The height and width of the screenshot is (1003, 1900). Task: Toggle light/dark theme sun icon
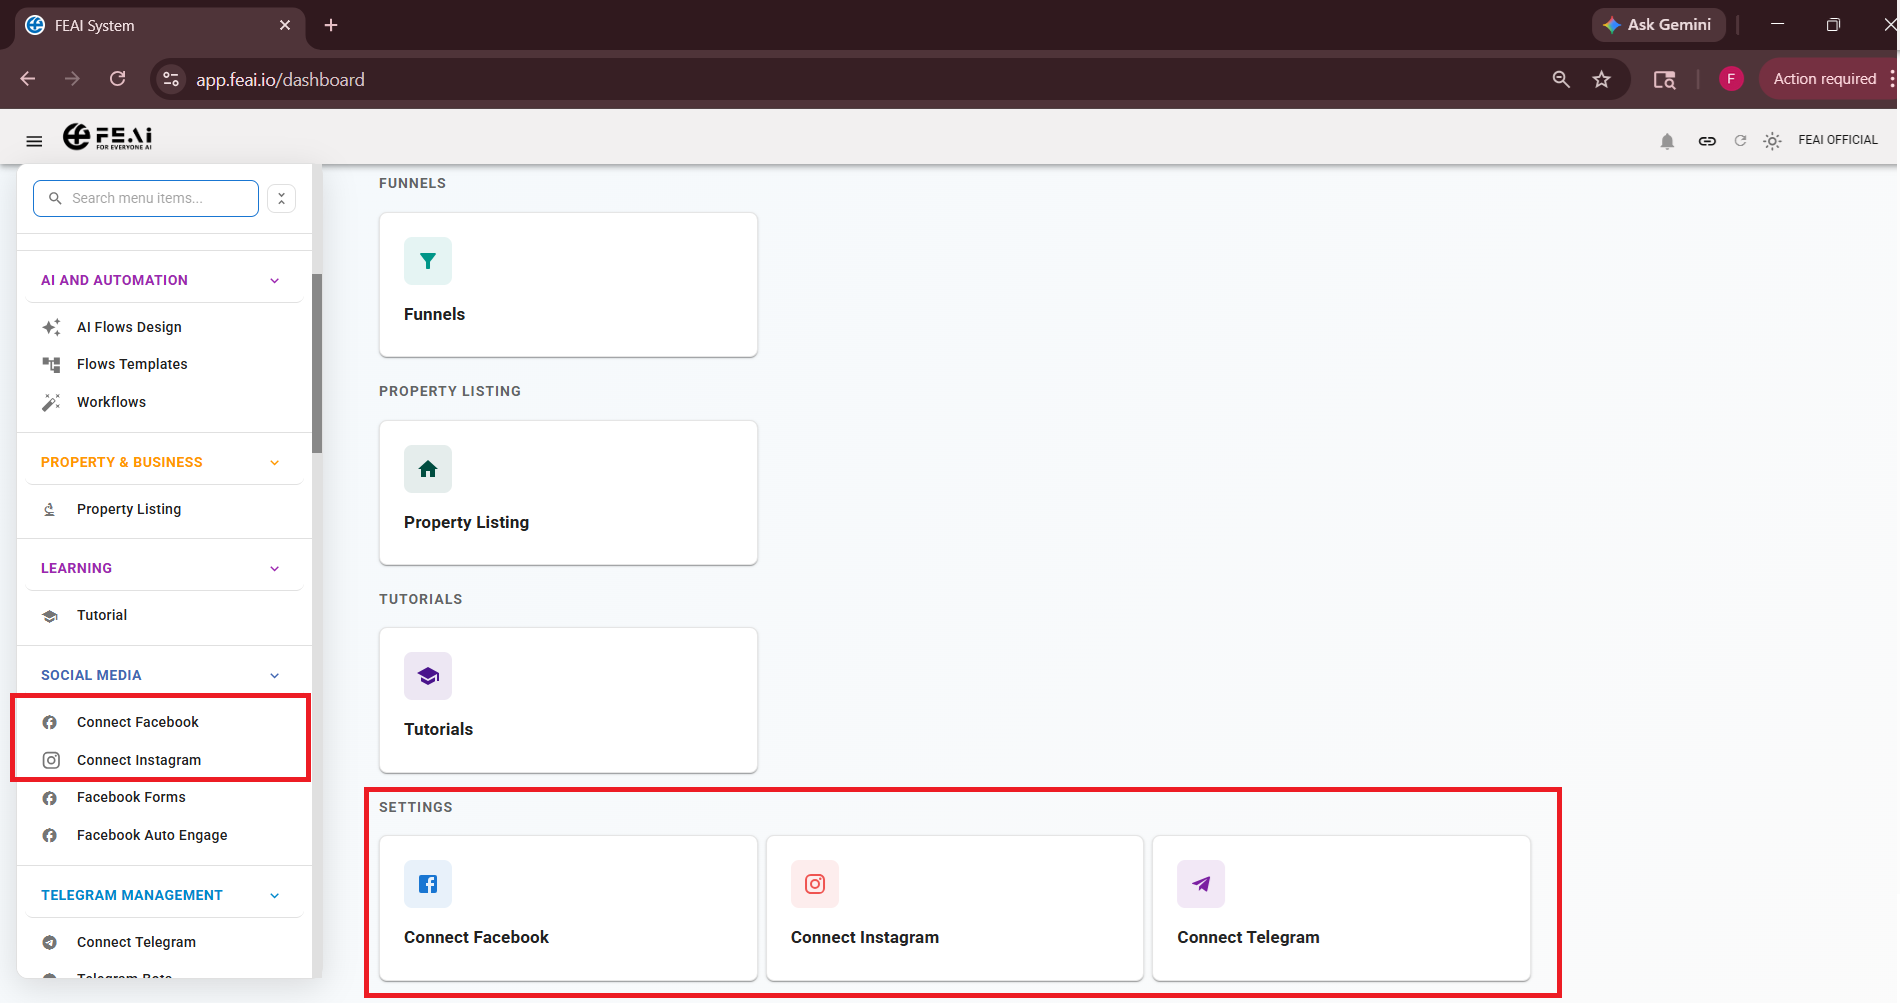tap(1772, 141)
